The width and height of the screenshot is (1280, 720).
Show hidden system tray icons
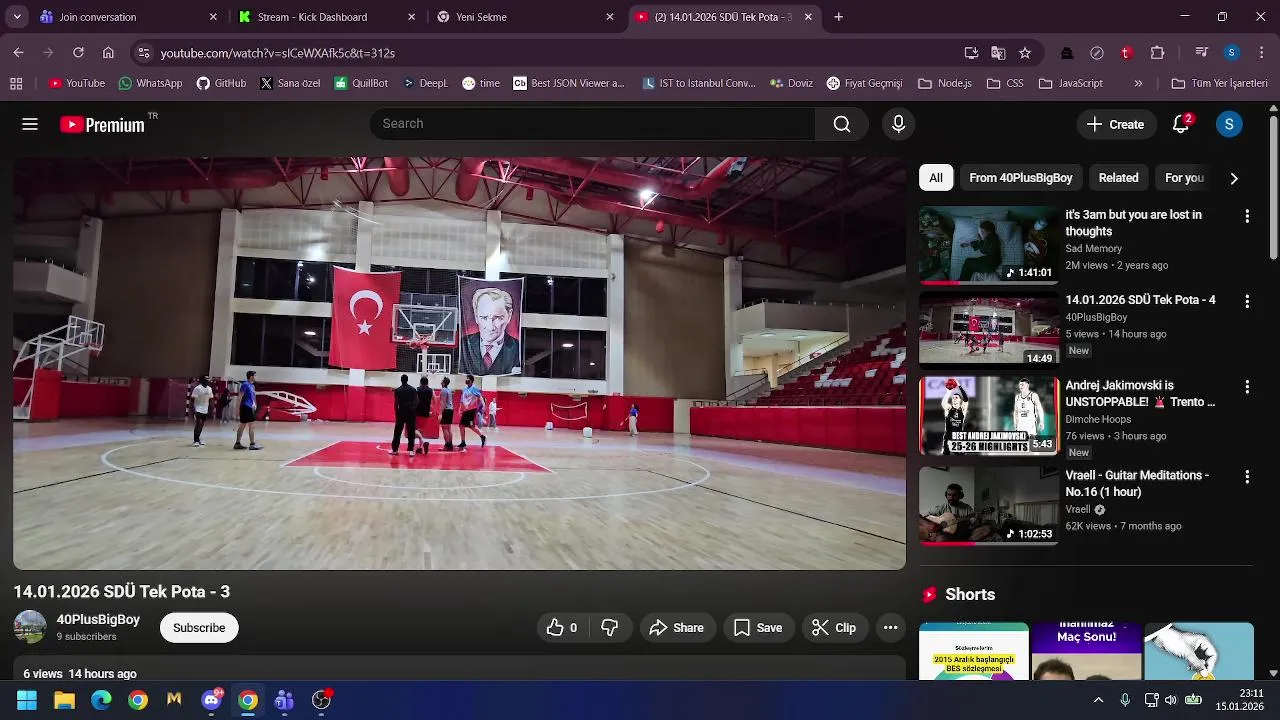click(x=1098, y=700)
